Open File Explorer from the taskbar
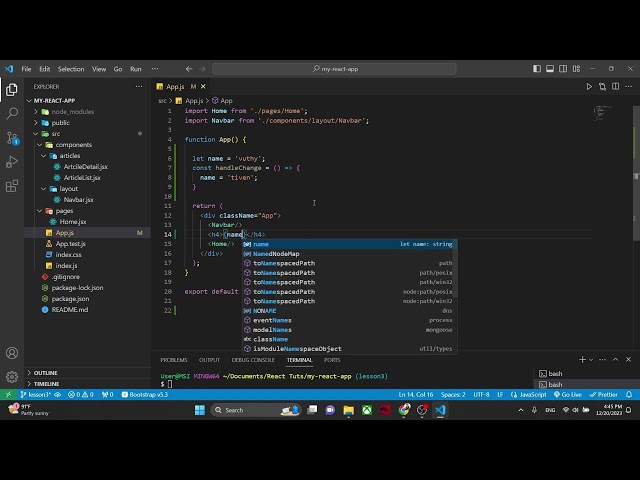The image size is (640, 480). tap(349, 410)
